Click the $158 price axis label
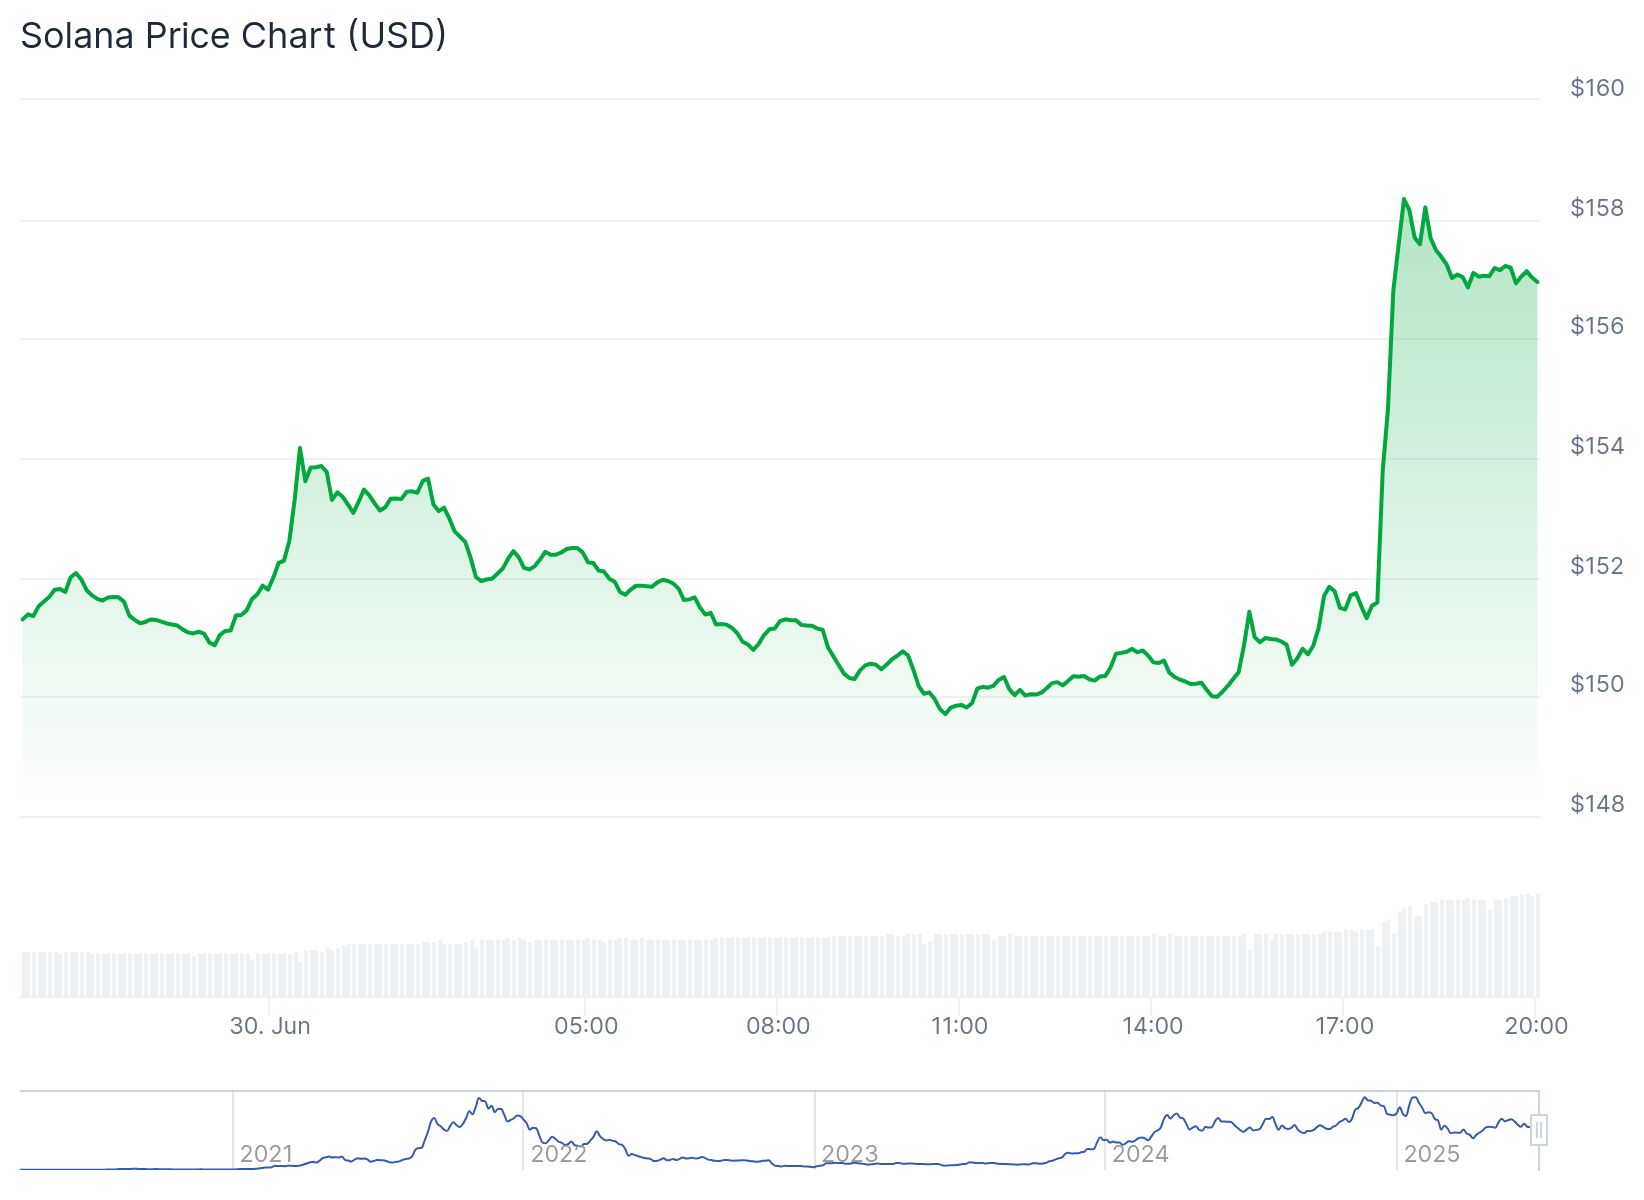The width and height of the screenshot is (1644, 1200). (1597, 208)
